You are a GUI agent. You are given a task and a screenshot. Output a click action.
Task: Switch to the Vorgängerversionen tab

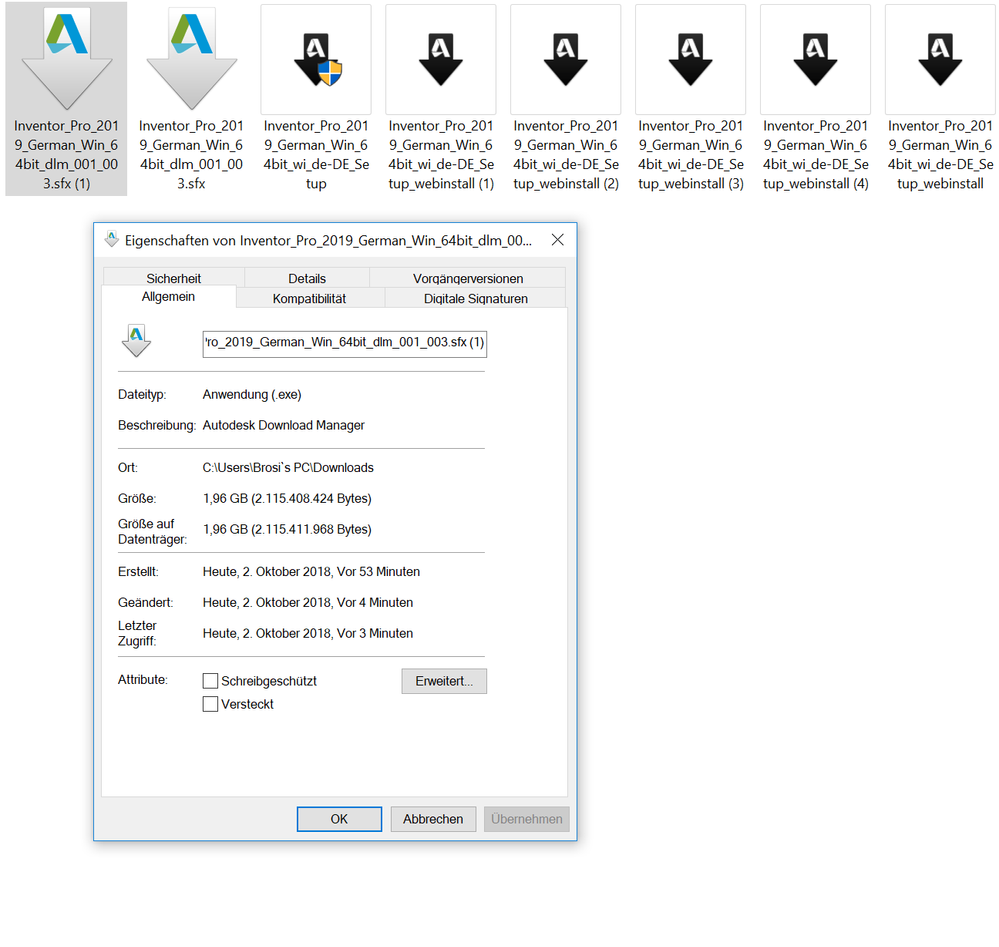coord(468,278)
